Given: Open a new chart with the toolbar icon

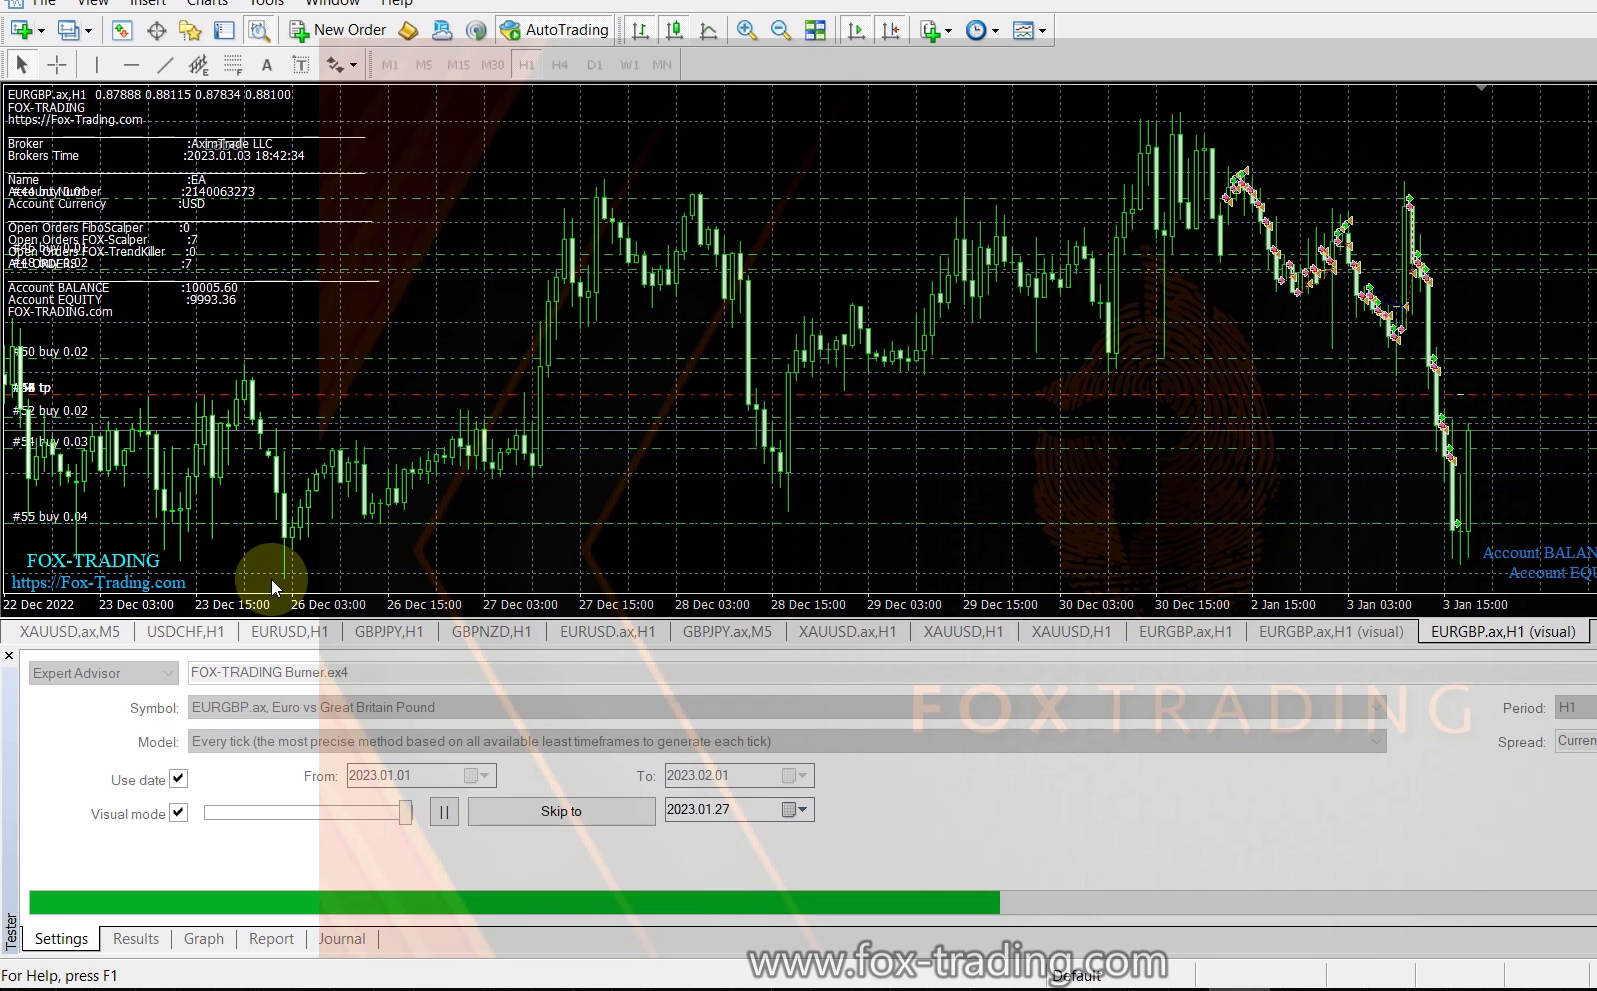Looking at the screenshot, I should [21, 30].
